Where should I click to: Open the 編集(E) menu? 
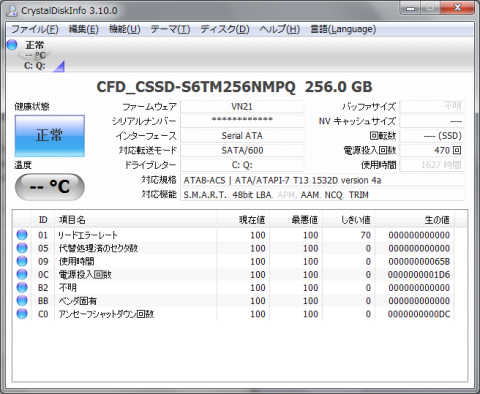83,29
